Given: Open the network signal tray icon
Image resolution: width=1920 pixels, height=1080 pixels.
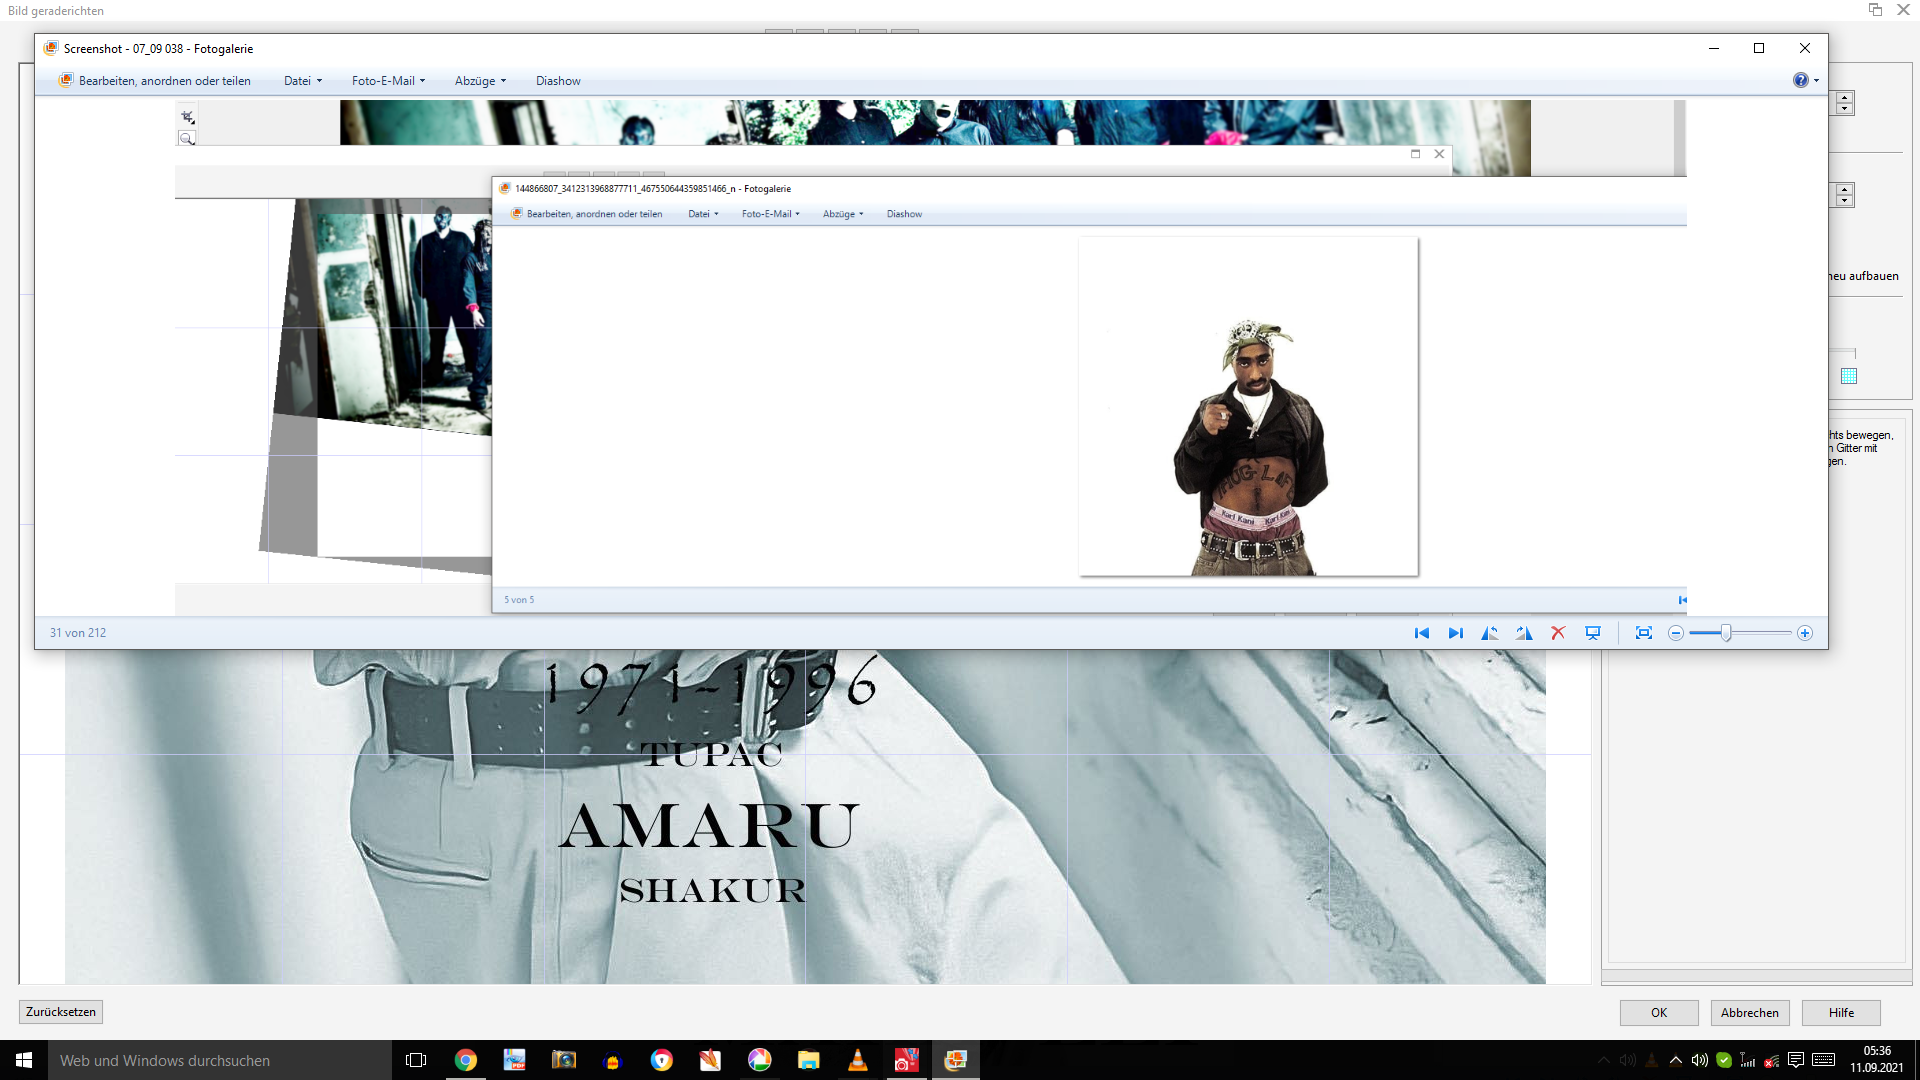Looking at the screenshot, I should point(1748,1060).
